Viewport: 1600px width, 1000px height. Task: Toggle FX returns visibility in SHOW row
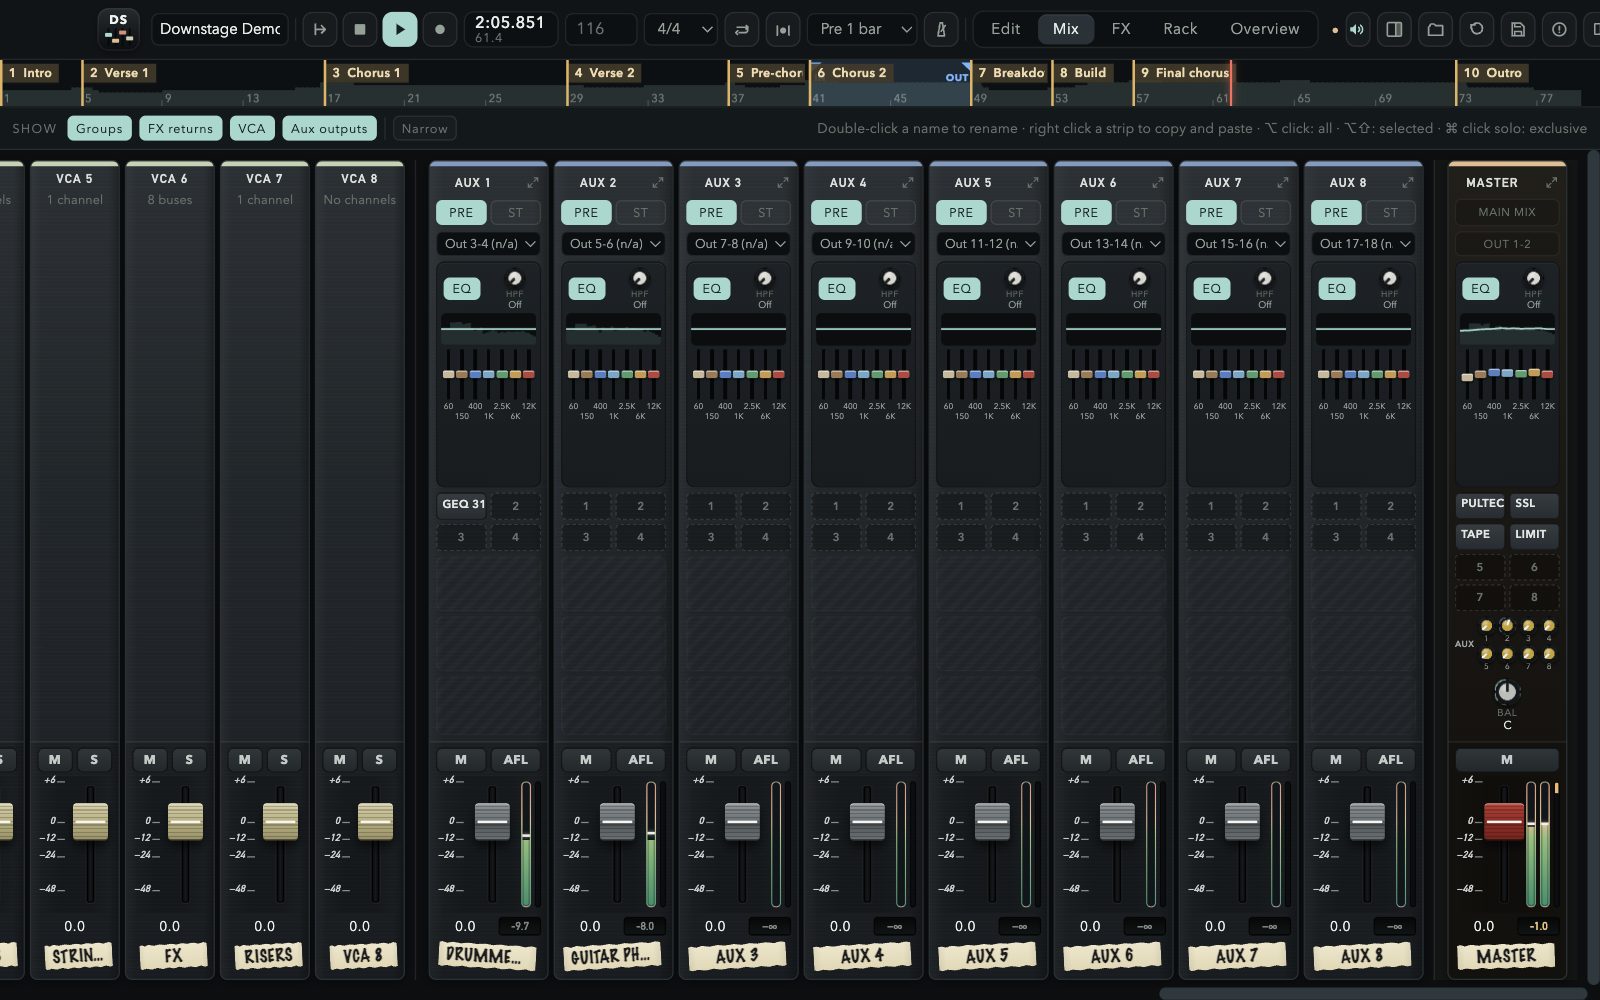tap(180, 128)
